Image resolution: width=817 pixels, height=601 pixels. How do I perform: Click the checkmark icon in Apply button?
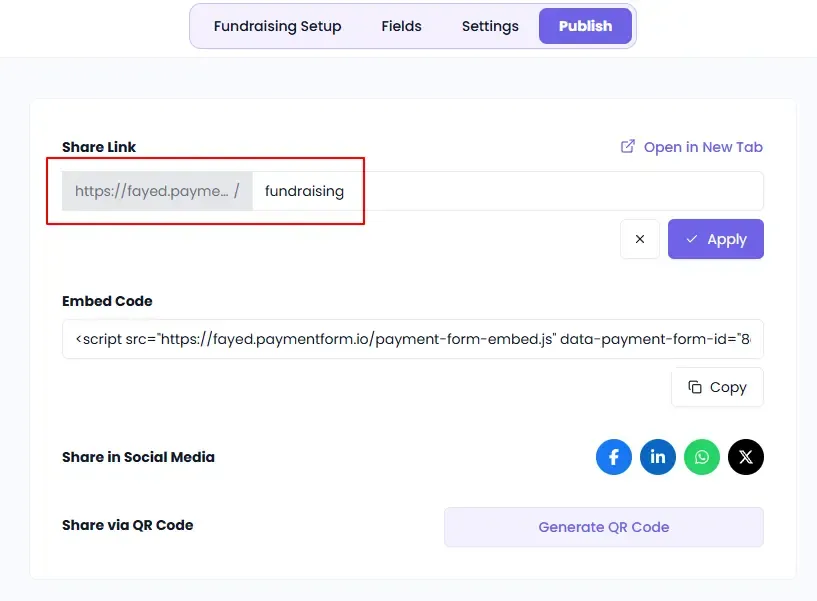tap(691, 239)
